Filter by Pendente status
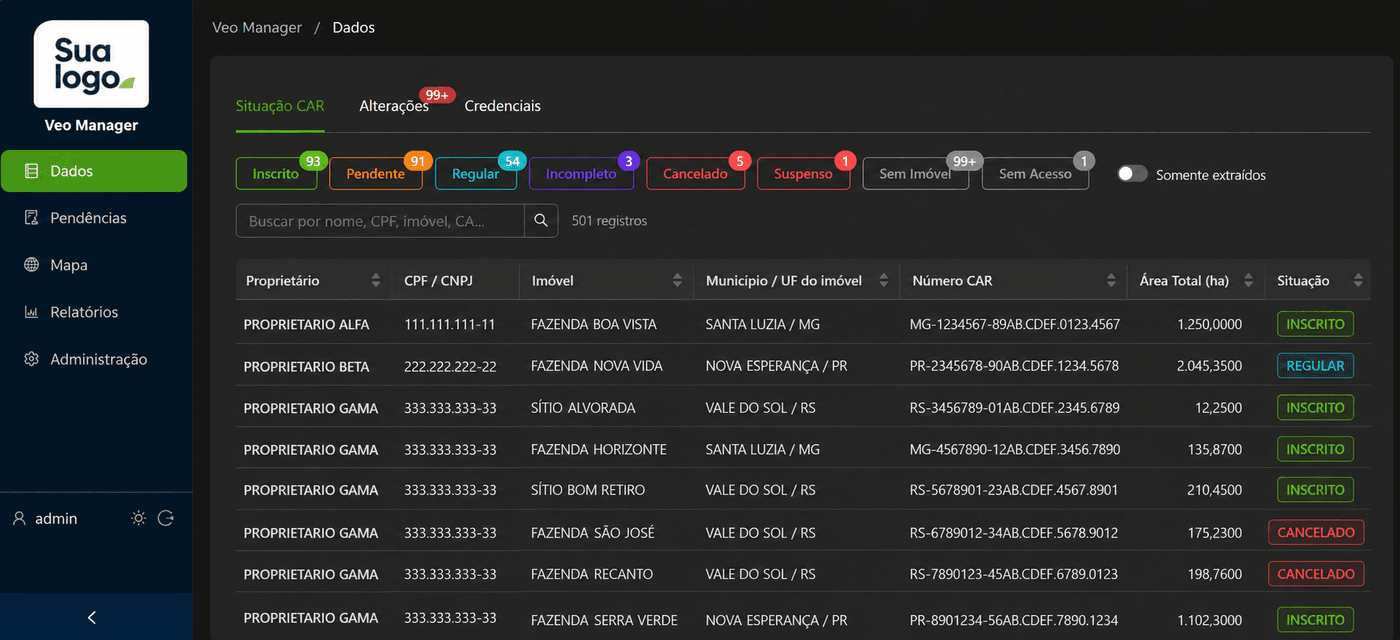1400x640 pixels. point(376,174)
